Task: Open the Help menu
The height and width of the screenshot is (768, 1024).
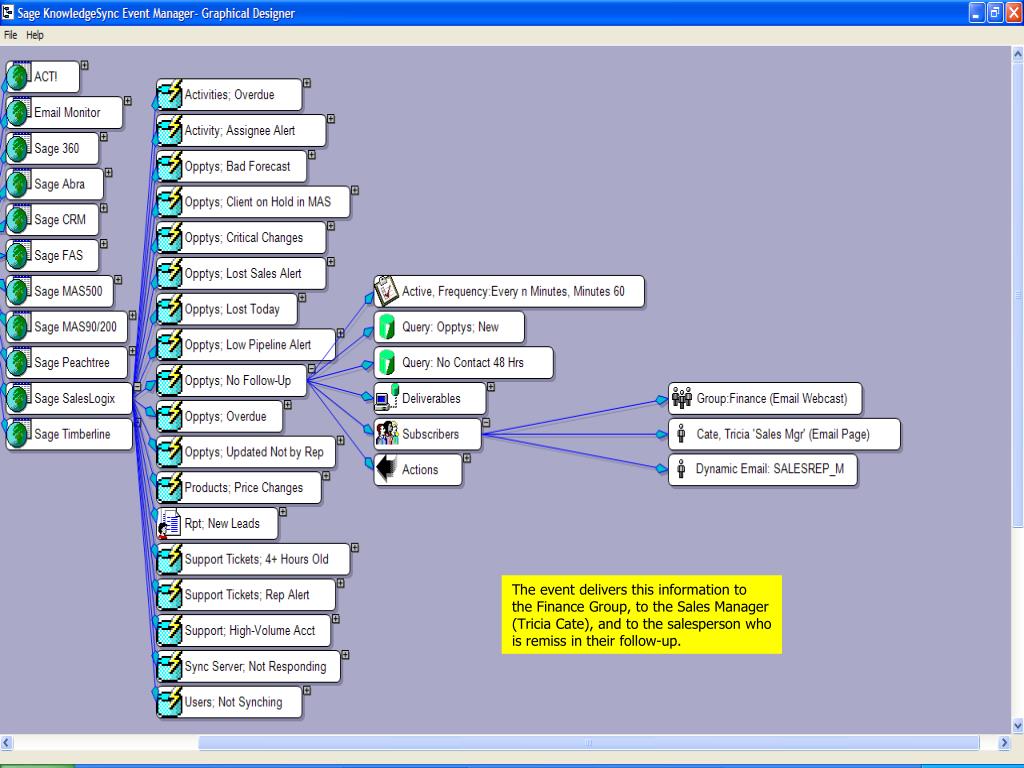Action: pyautogui.click(x=35, y=35)
